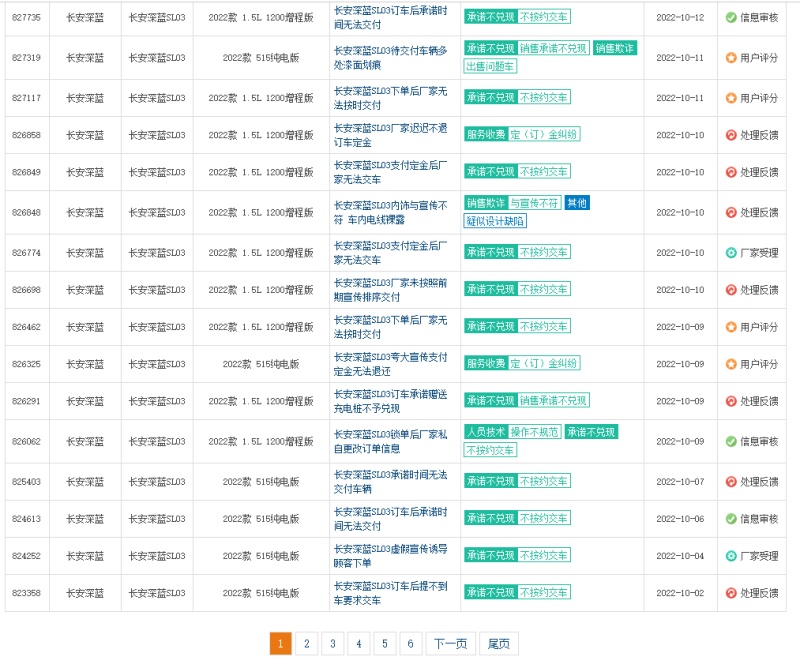Image resolution: width=800 pixels, height=668 pixels.
Task: Select the 用户评分 icon for complaint 827117
Action: [x=731, y=97]
